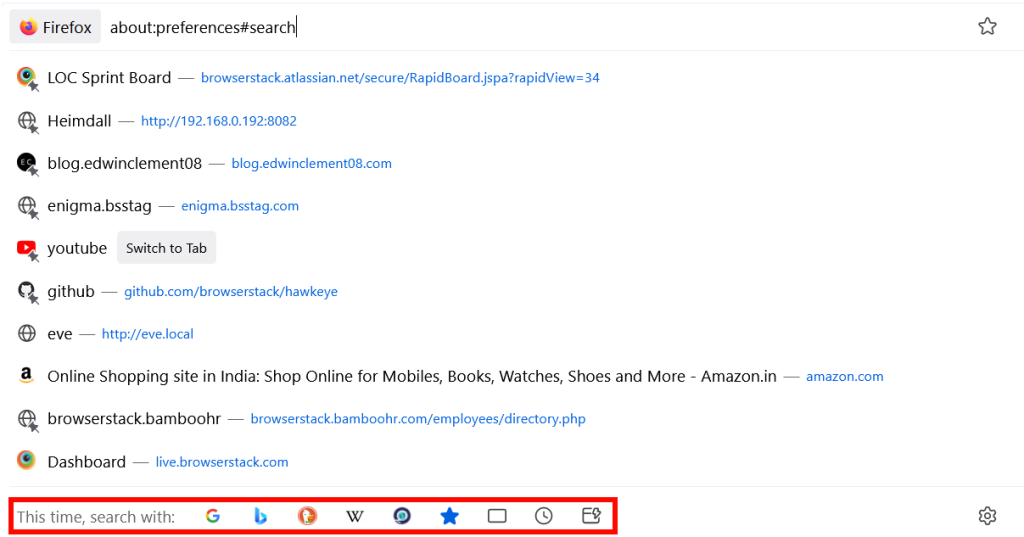Open bamboohr employees directory link
This screenshot has height=537, width=1024.
[x=418, y=419]
